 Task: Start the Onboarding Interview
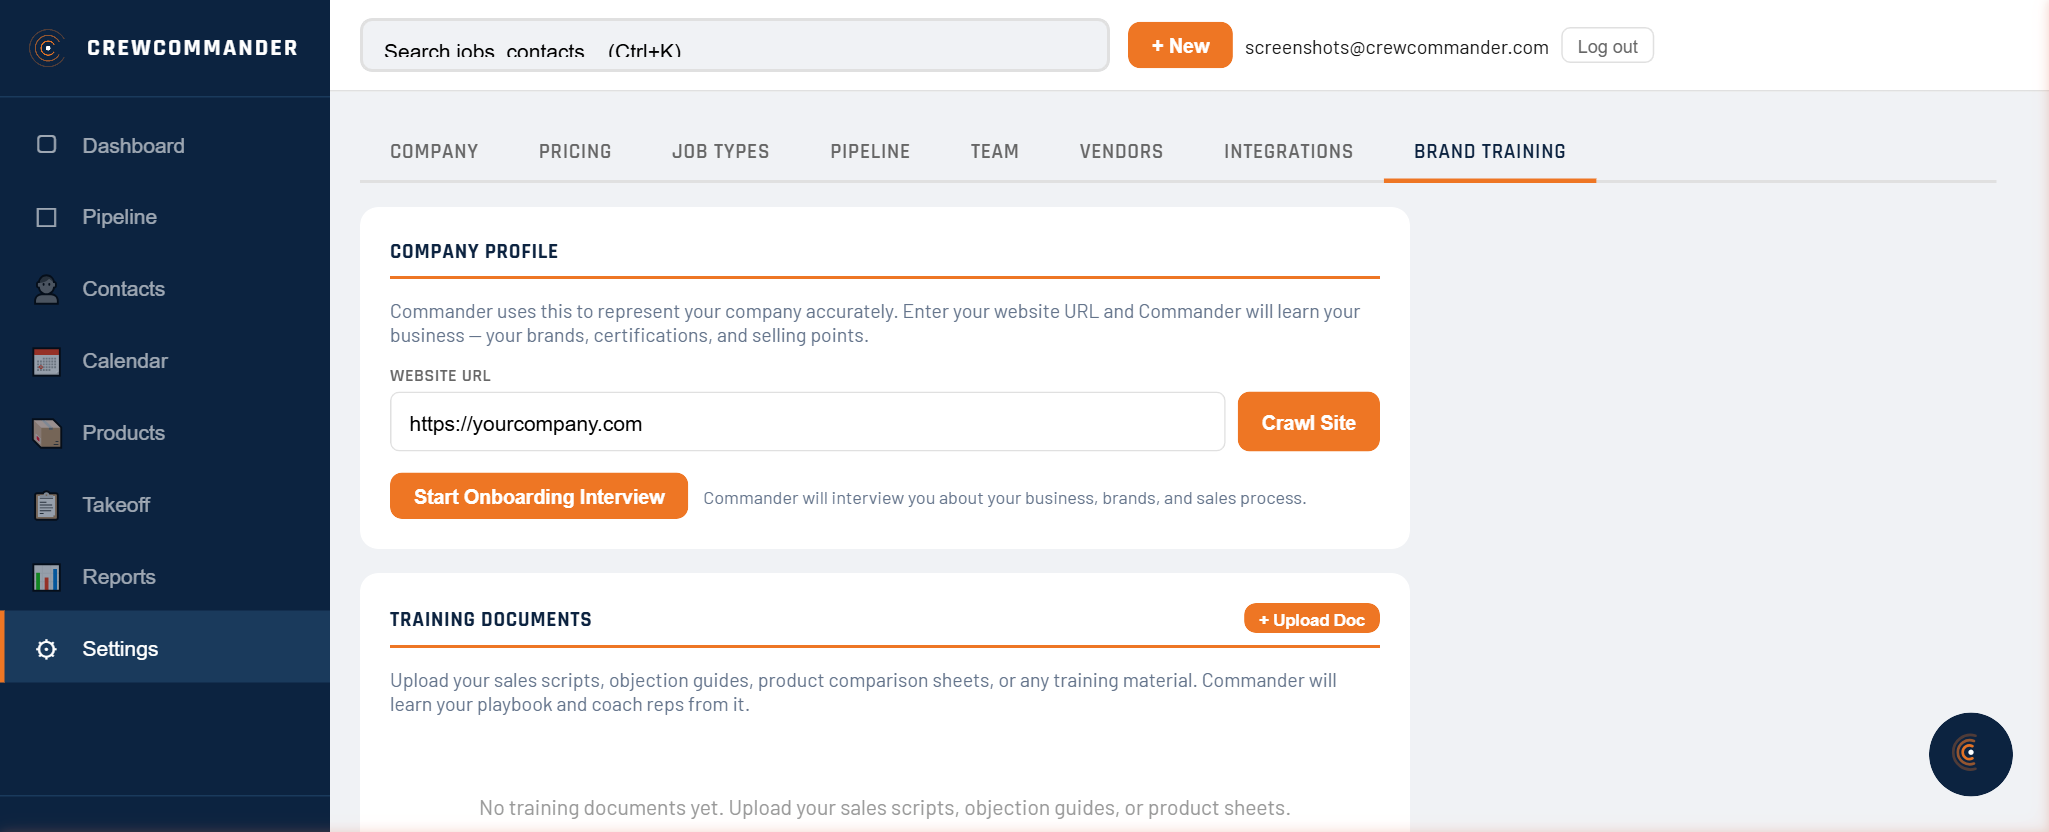point(539,496)
